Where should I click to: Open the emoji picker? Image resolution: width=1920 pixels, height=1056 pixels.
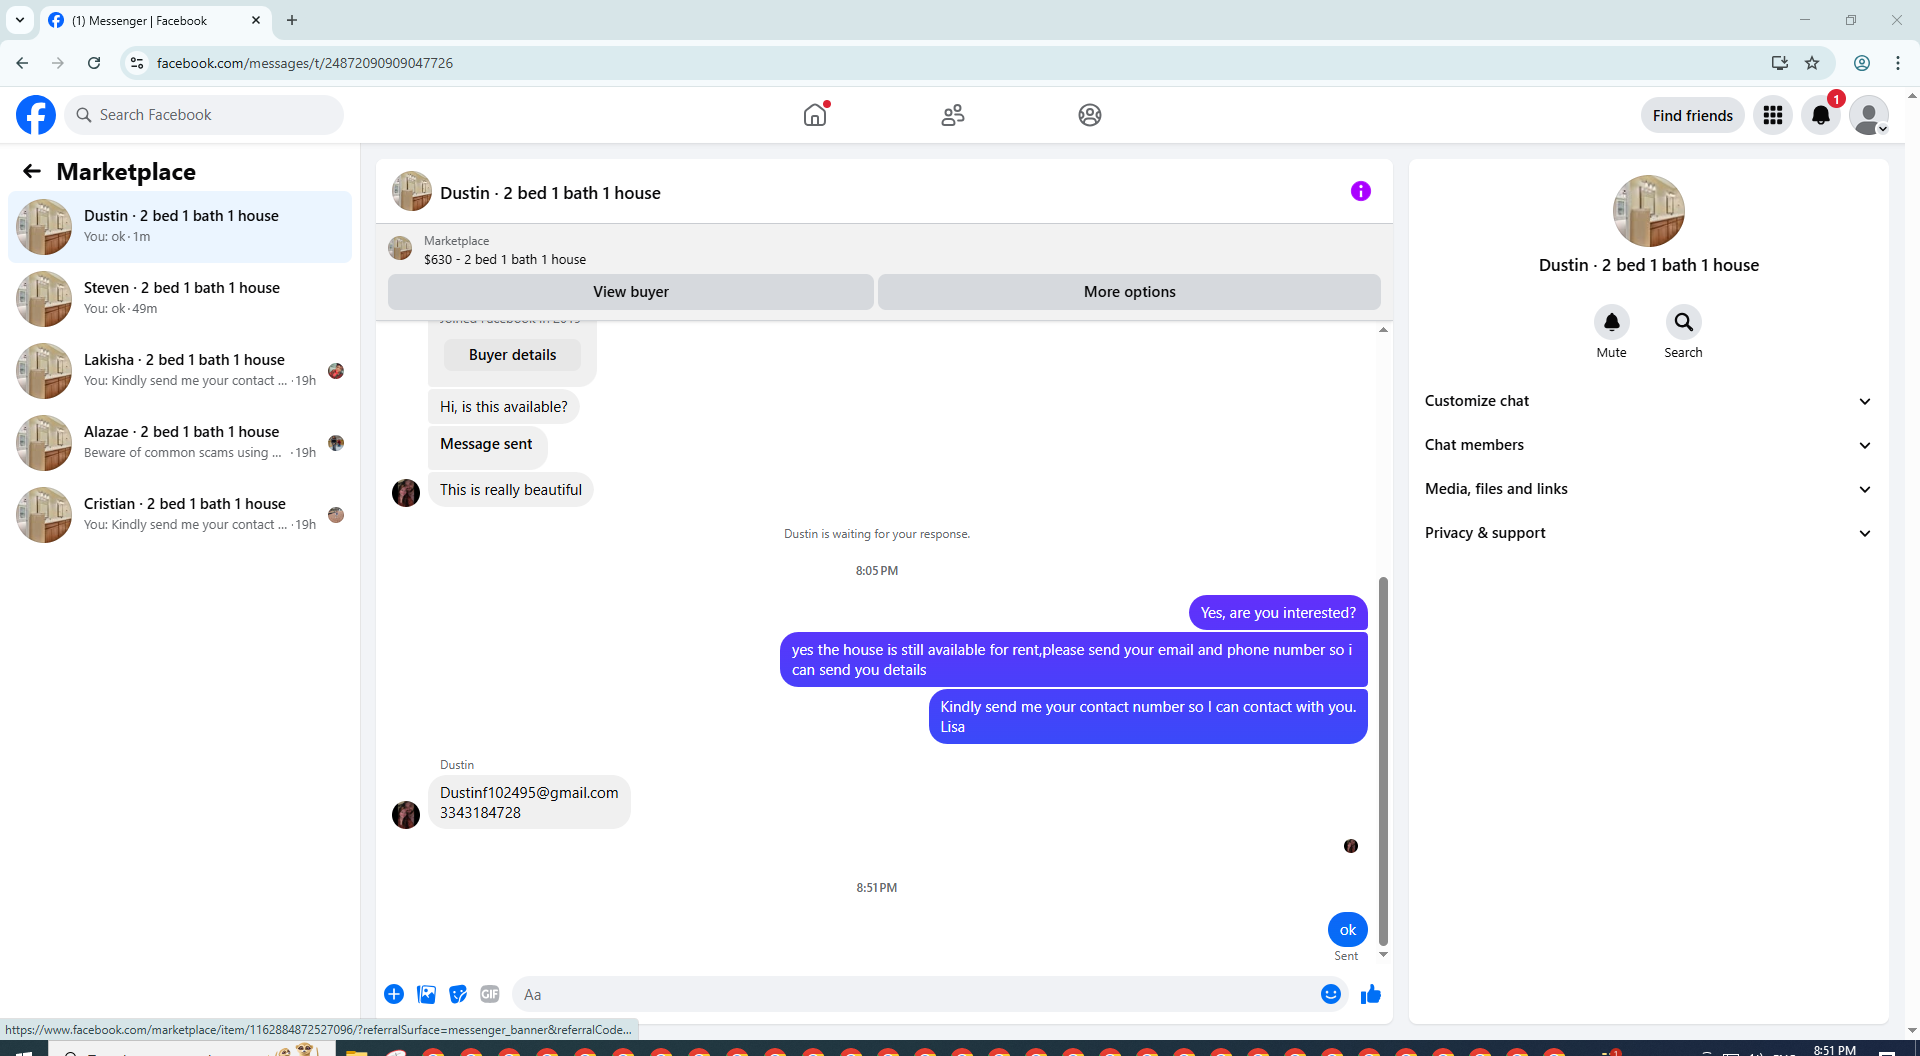[1330, 994]
